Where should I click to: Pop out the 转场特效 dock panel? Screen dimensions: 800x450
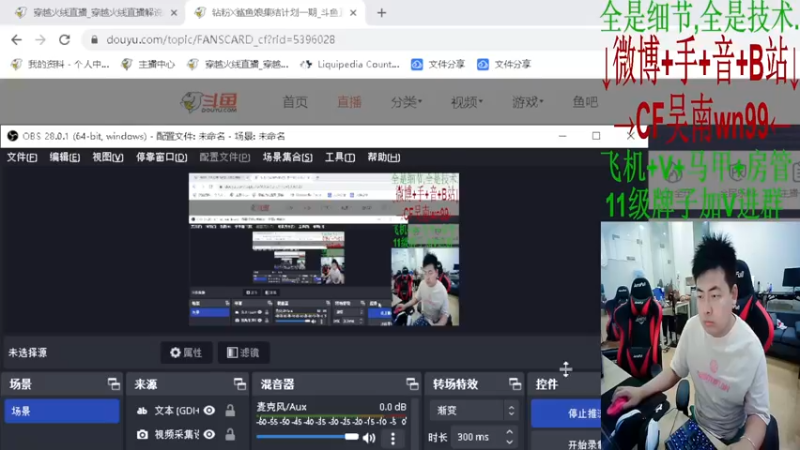pos(515,384)
